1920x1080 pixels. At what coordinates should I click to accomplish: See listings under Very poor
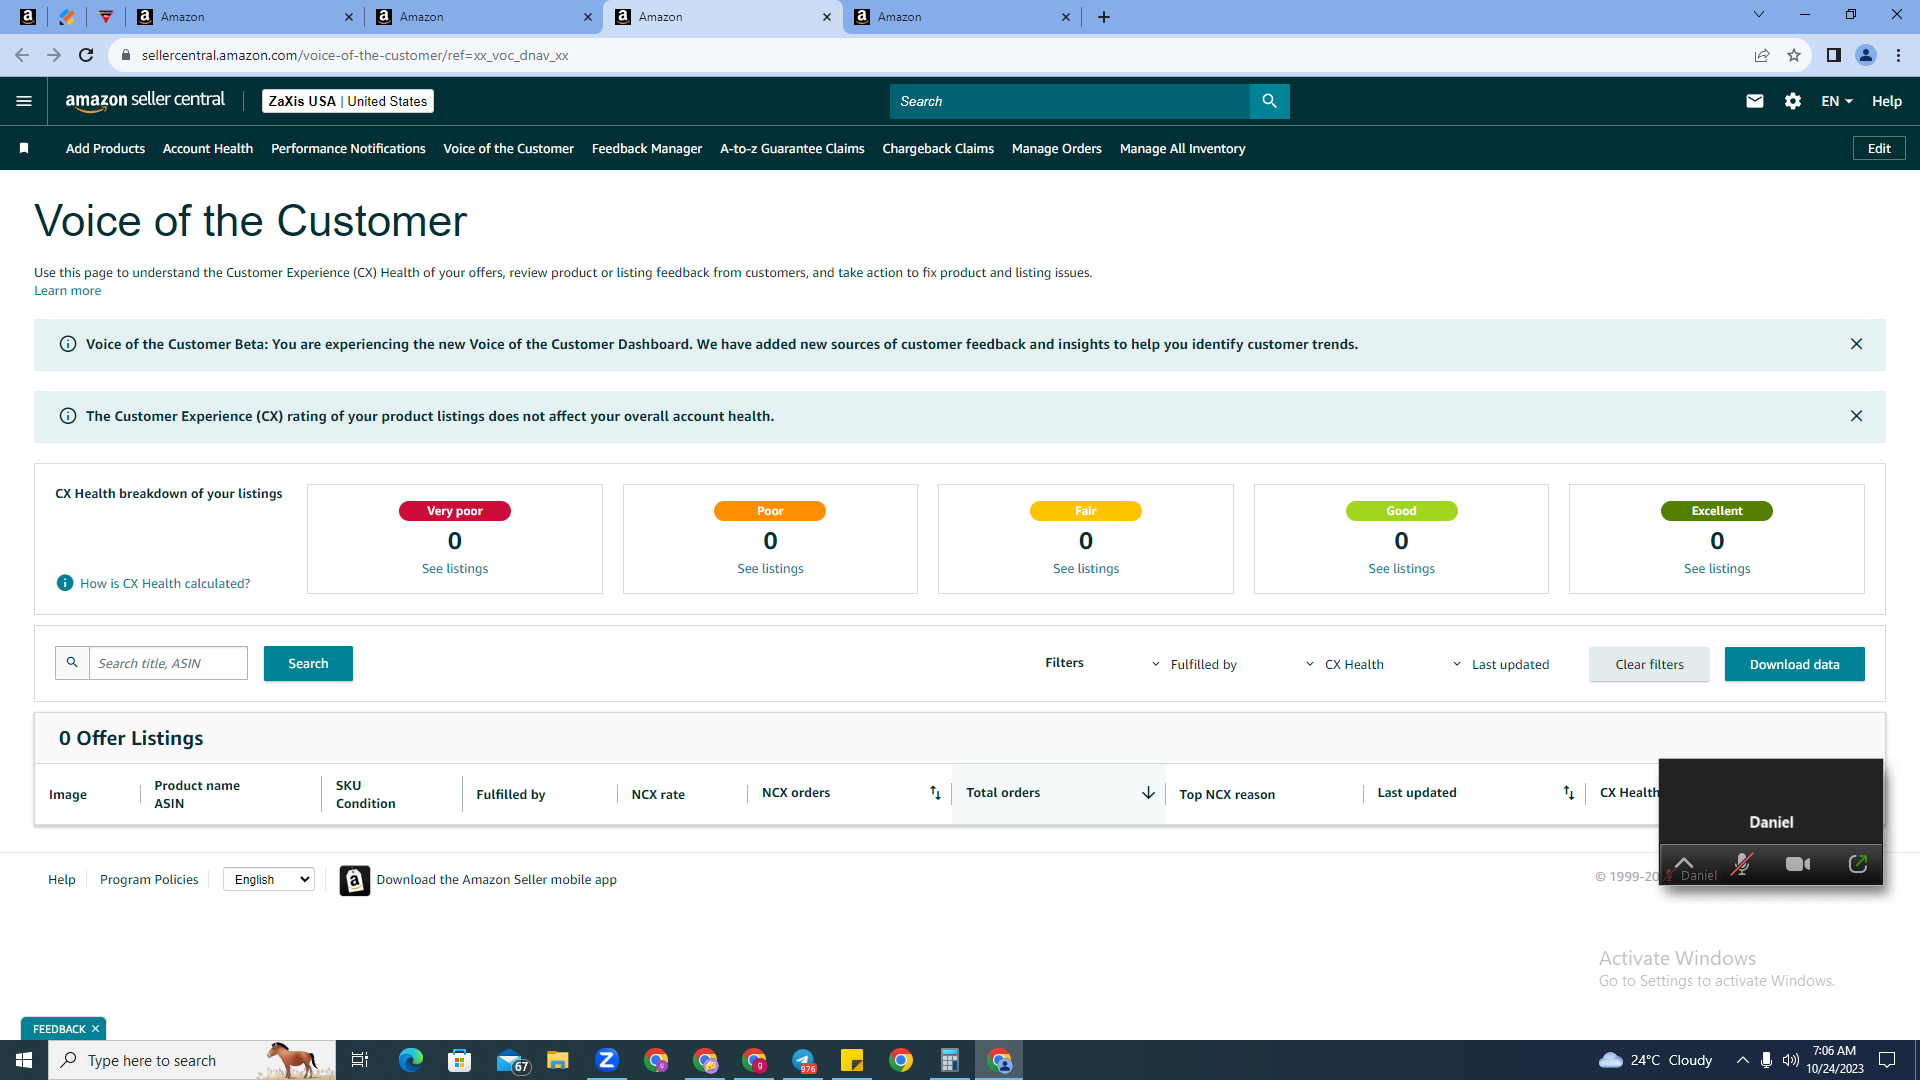coord(455,569)
